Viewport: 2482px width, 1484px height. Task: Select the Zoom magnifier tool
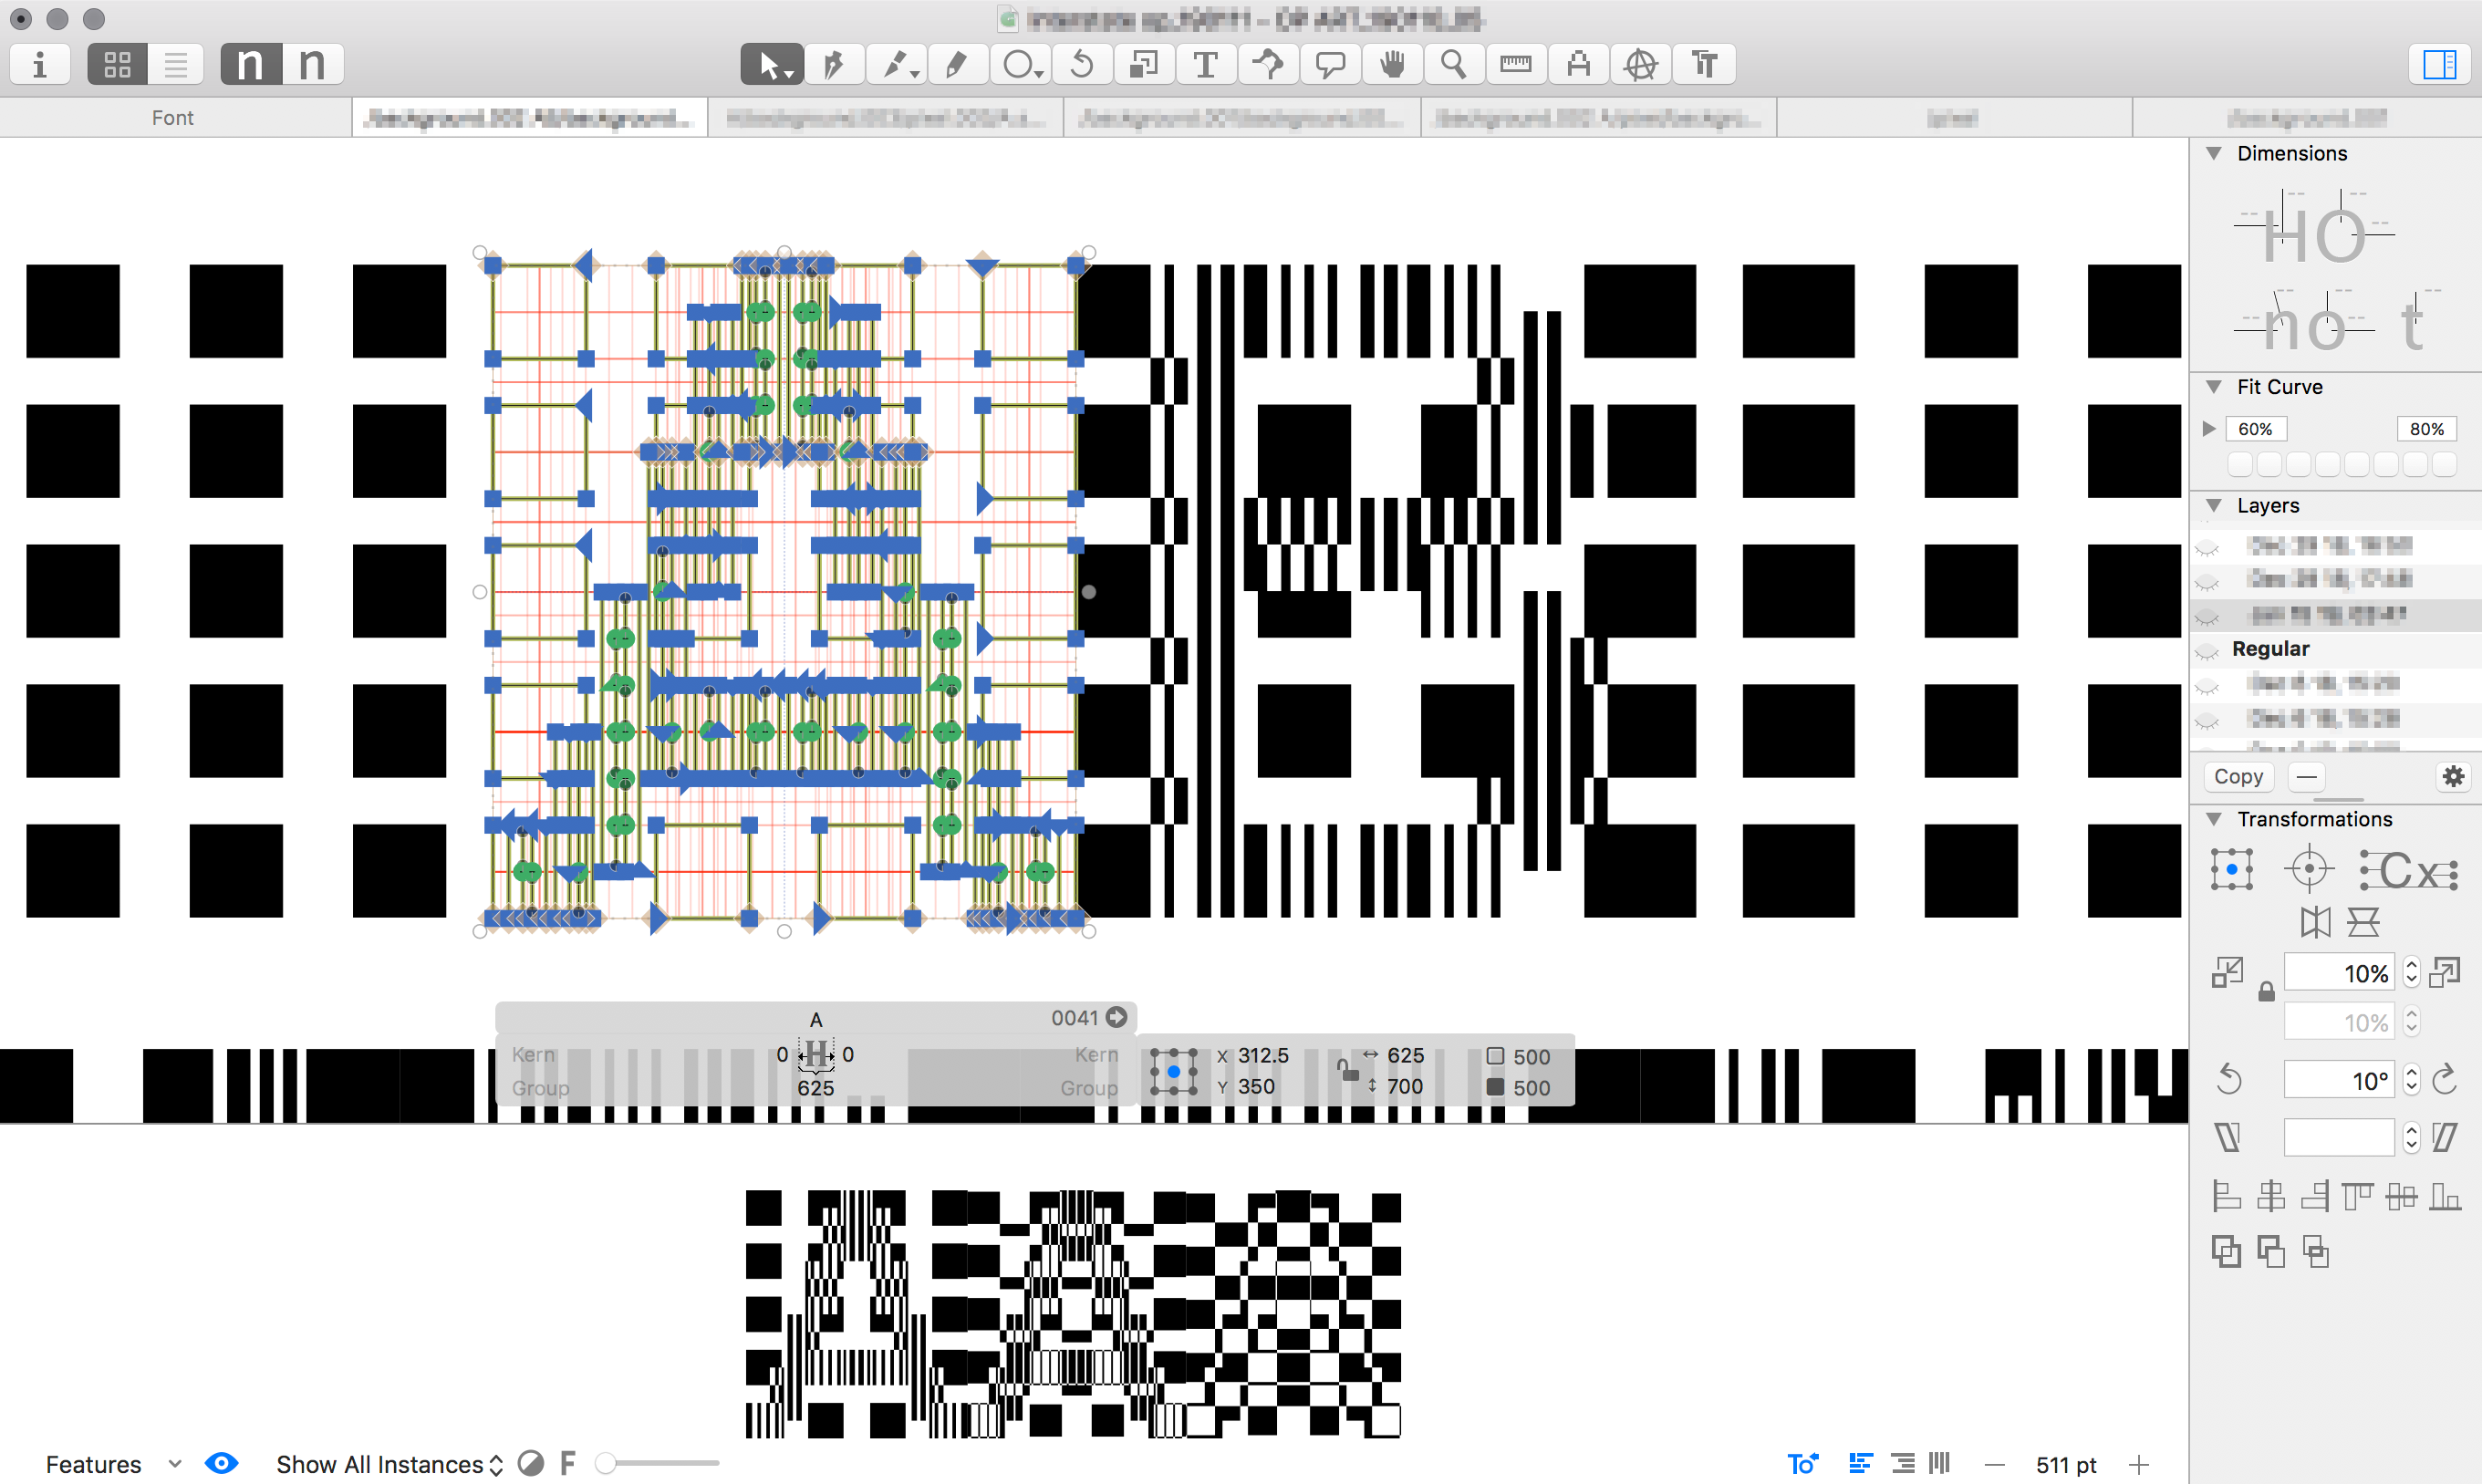[1453, 65]
